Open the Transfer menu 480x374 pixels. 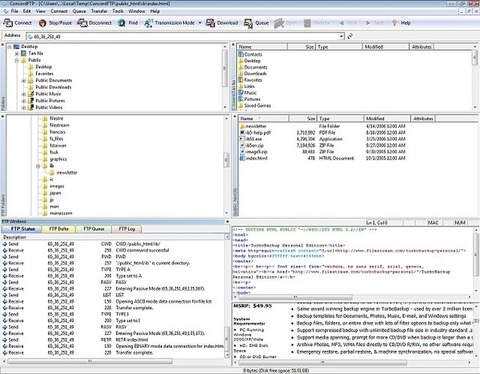pos(99,11)
